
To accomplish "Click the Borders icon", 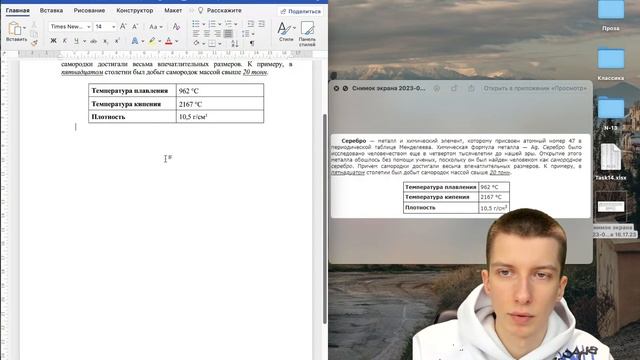I will tap(212, 43).
